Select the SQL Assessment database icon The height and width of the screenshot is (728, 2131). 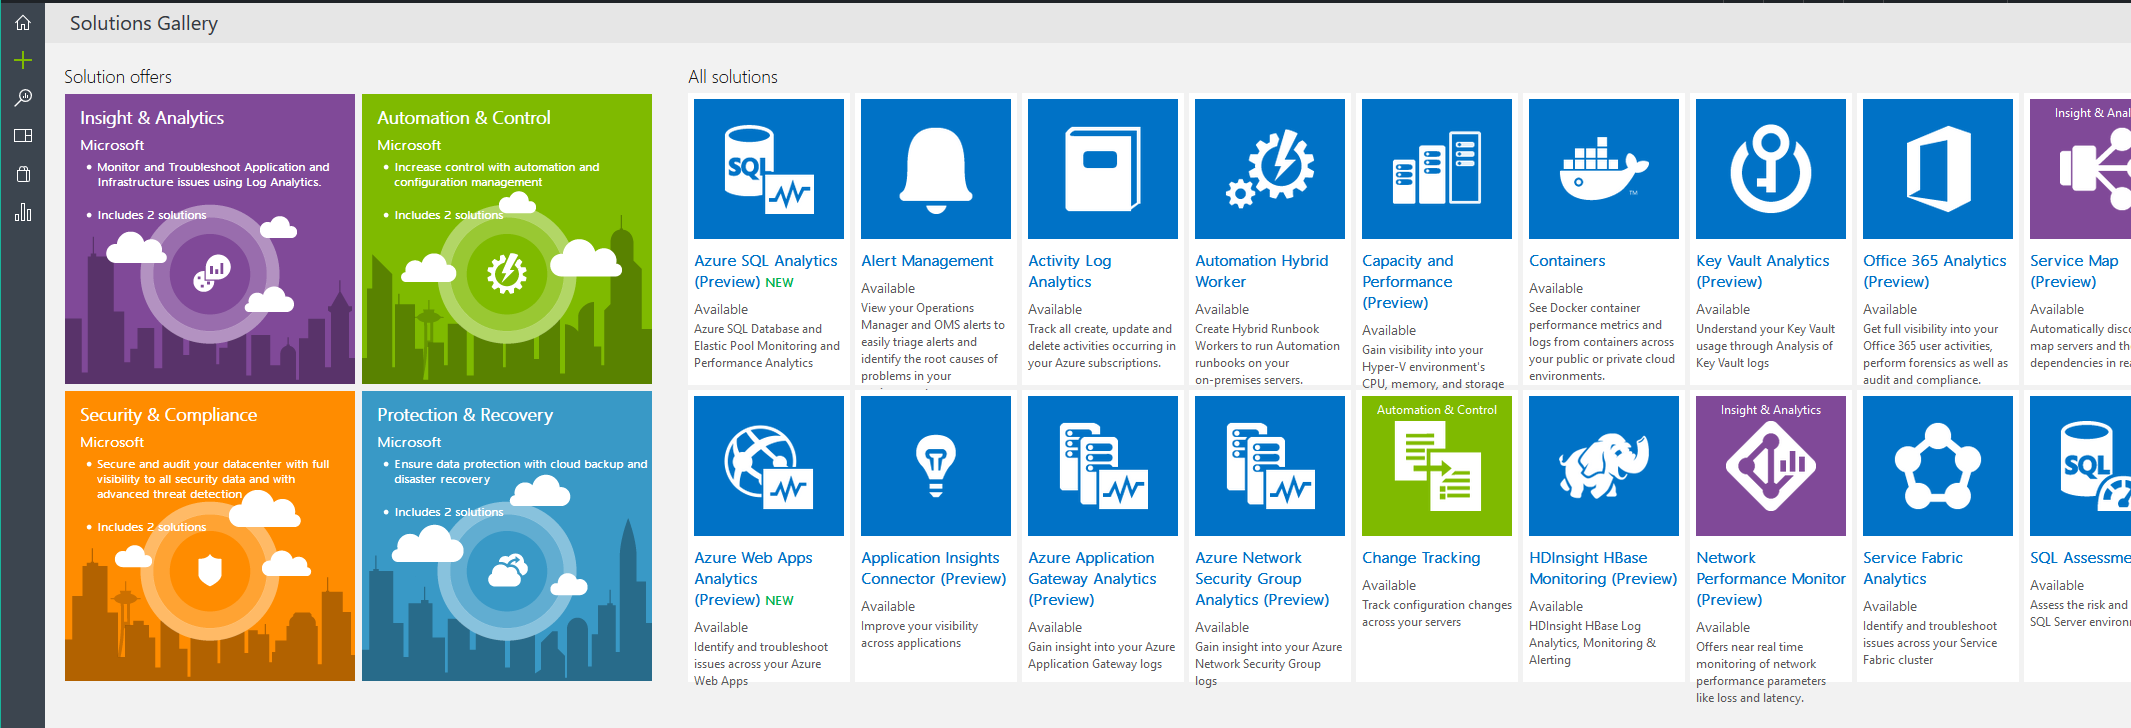point(2080,466)
